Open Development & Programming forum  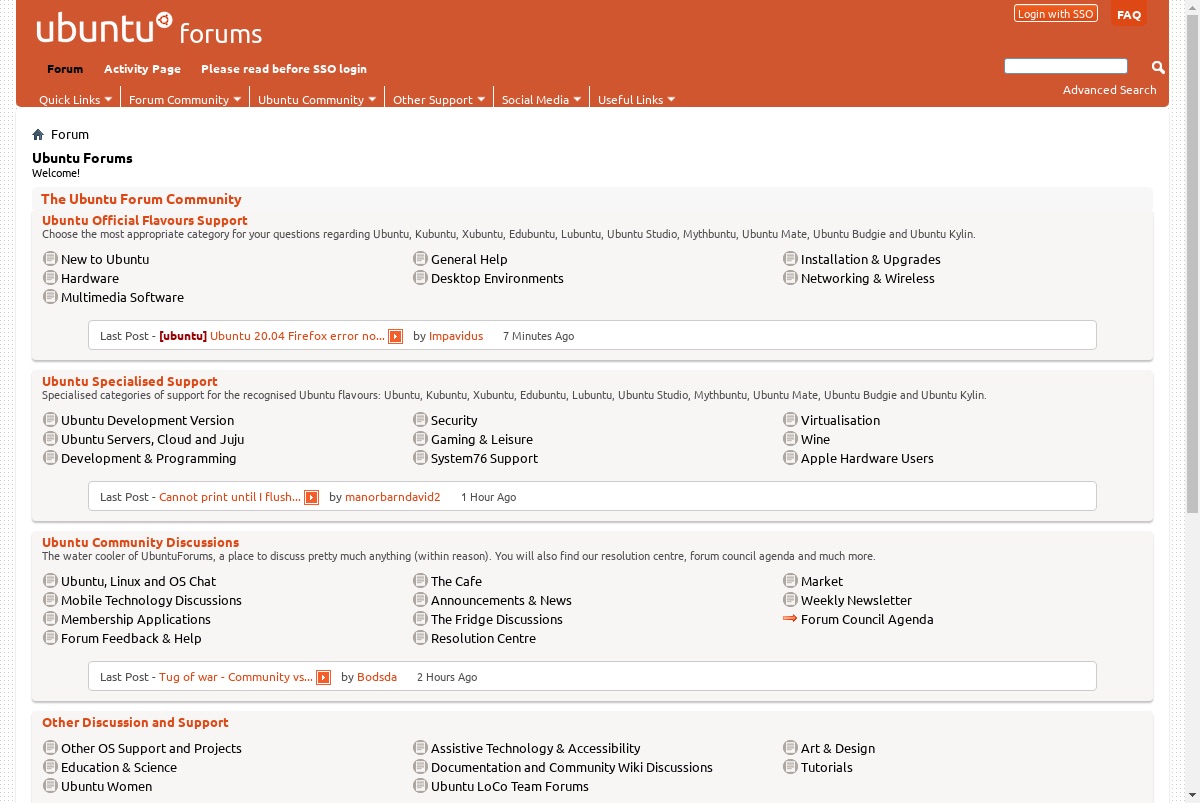pos(149,458)
